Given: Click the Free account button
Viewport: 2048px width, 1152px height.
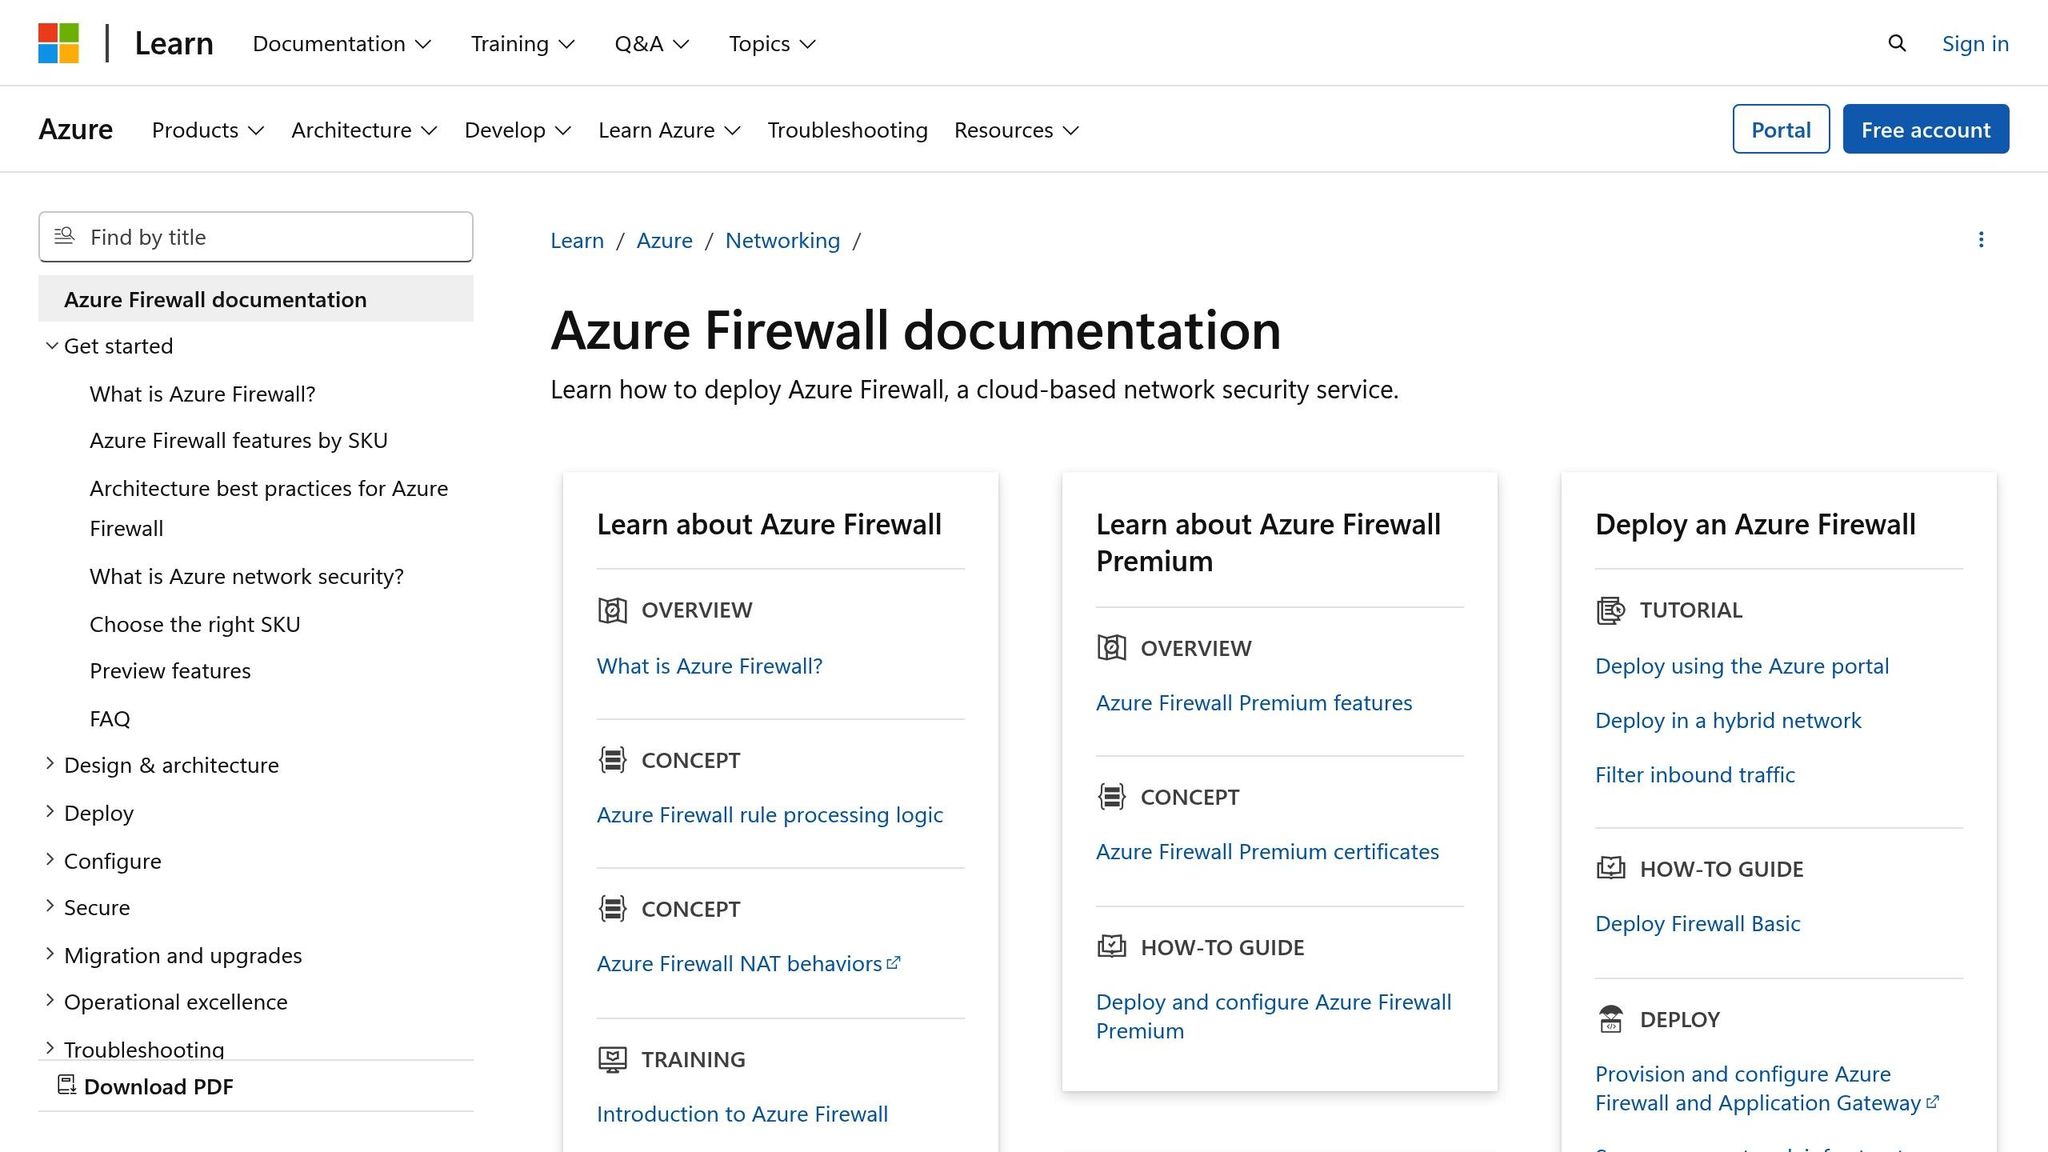Looking at the screenshot, I should point(1925,129).
